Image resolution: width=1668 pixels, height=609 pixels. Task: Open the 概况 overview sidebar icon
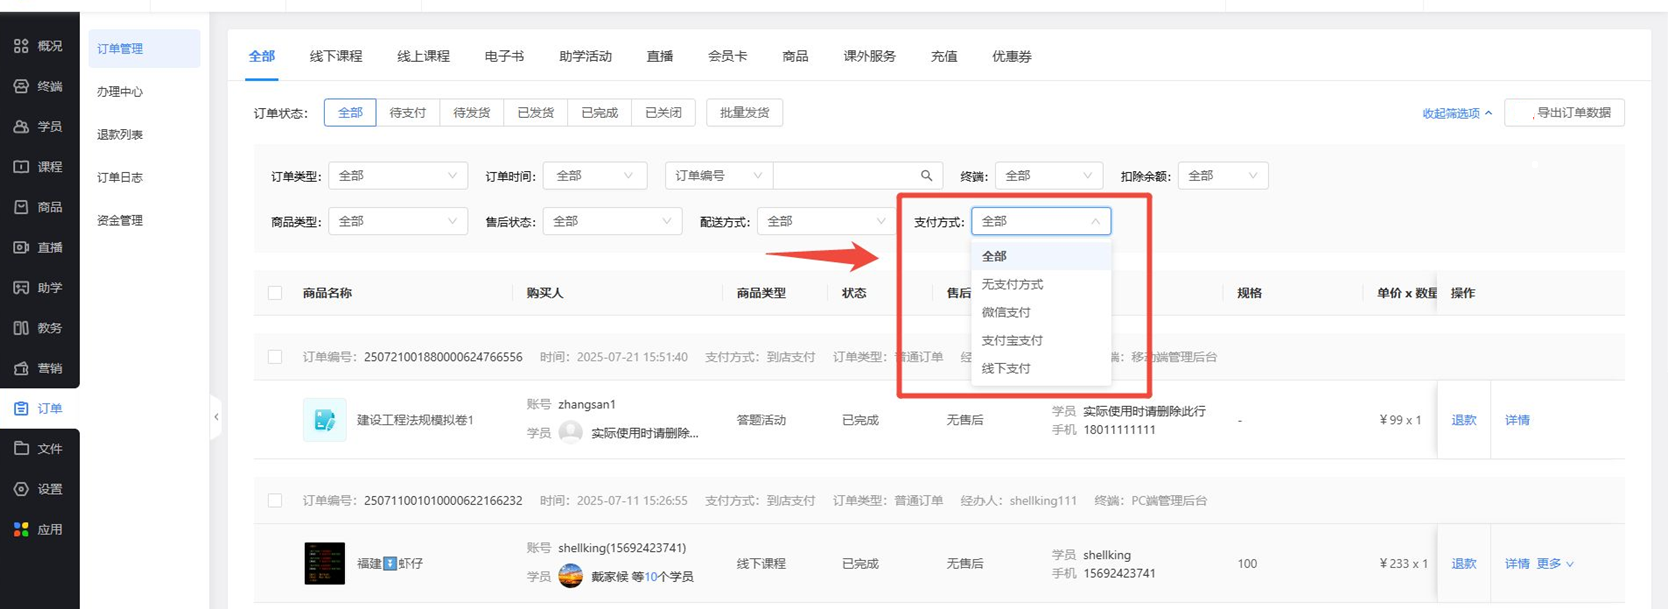point(21,46)
